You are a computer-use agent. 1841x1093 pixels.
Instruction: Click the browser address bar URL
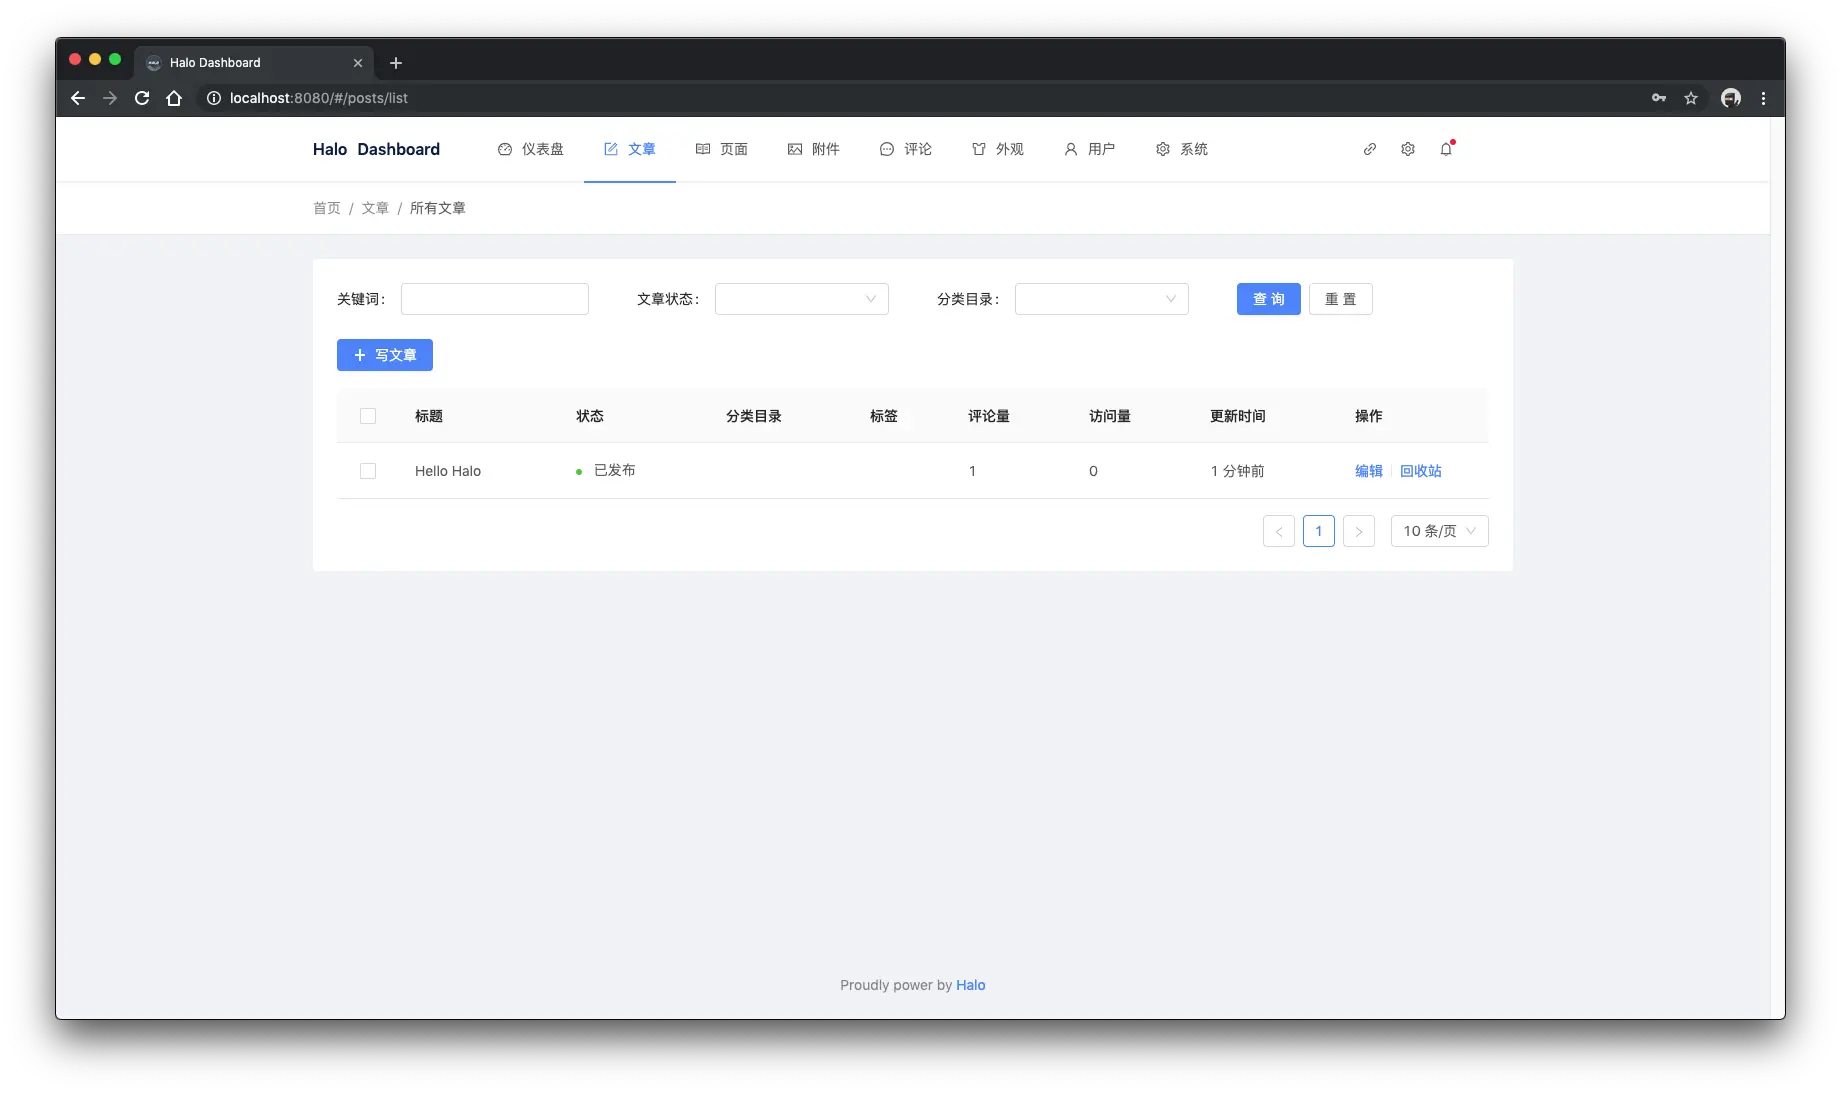(319, 98)
